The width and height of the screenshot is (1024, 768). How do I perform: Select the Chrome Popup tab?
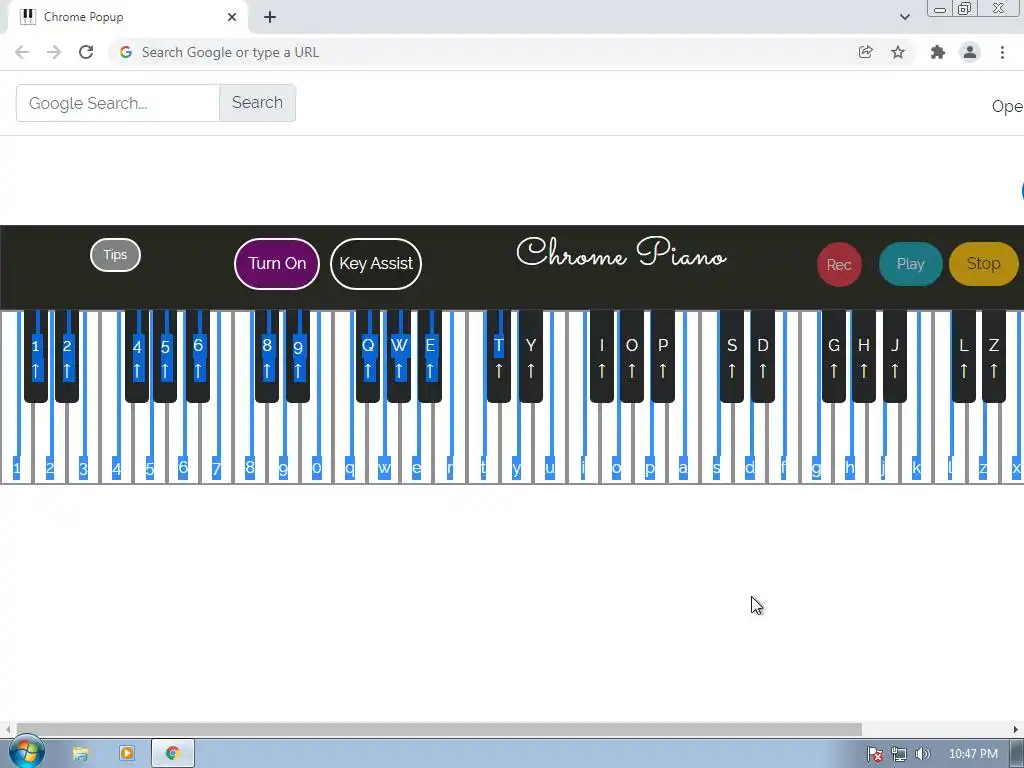coord(129,17)
